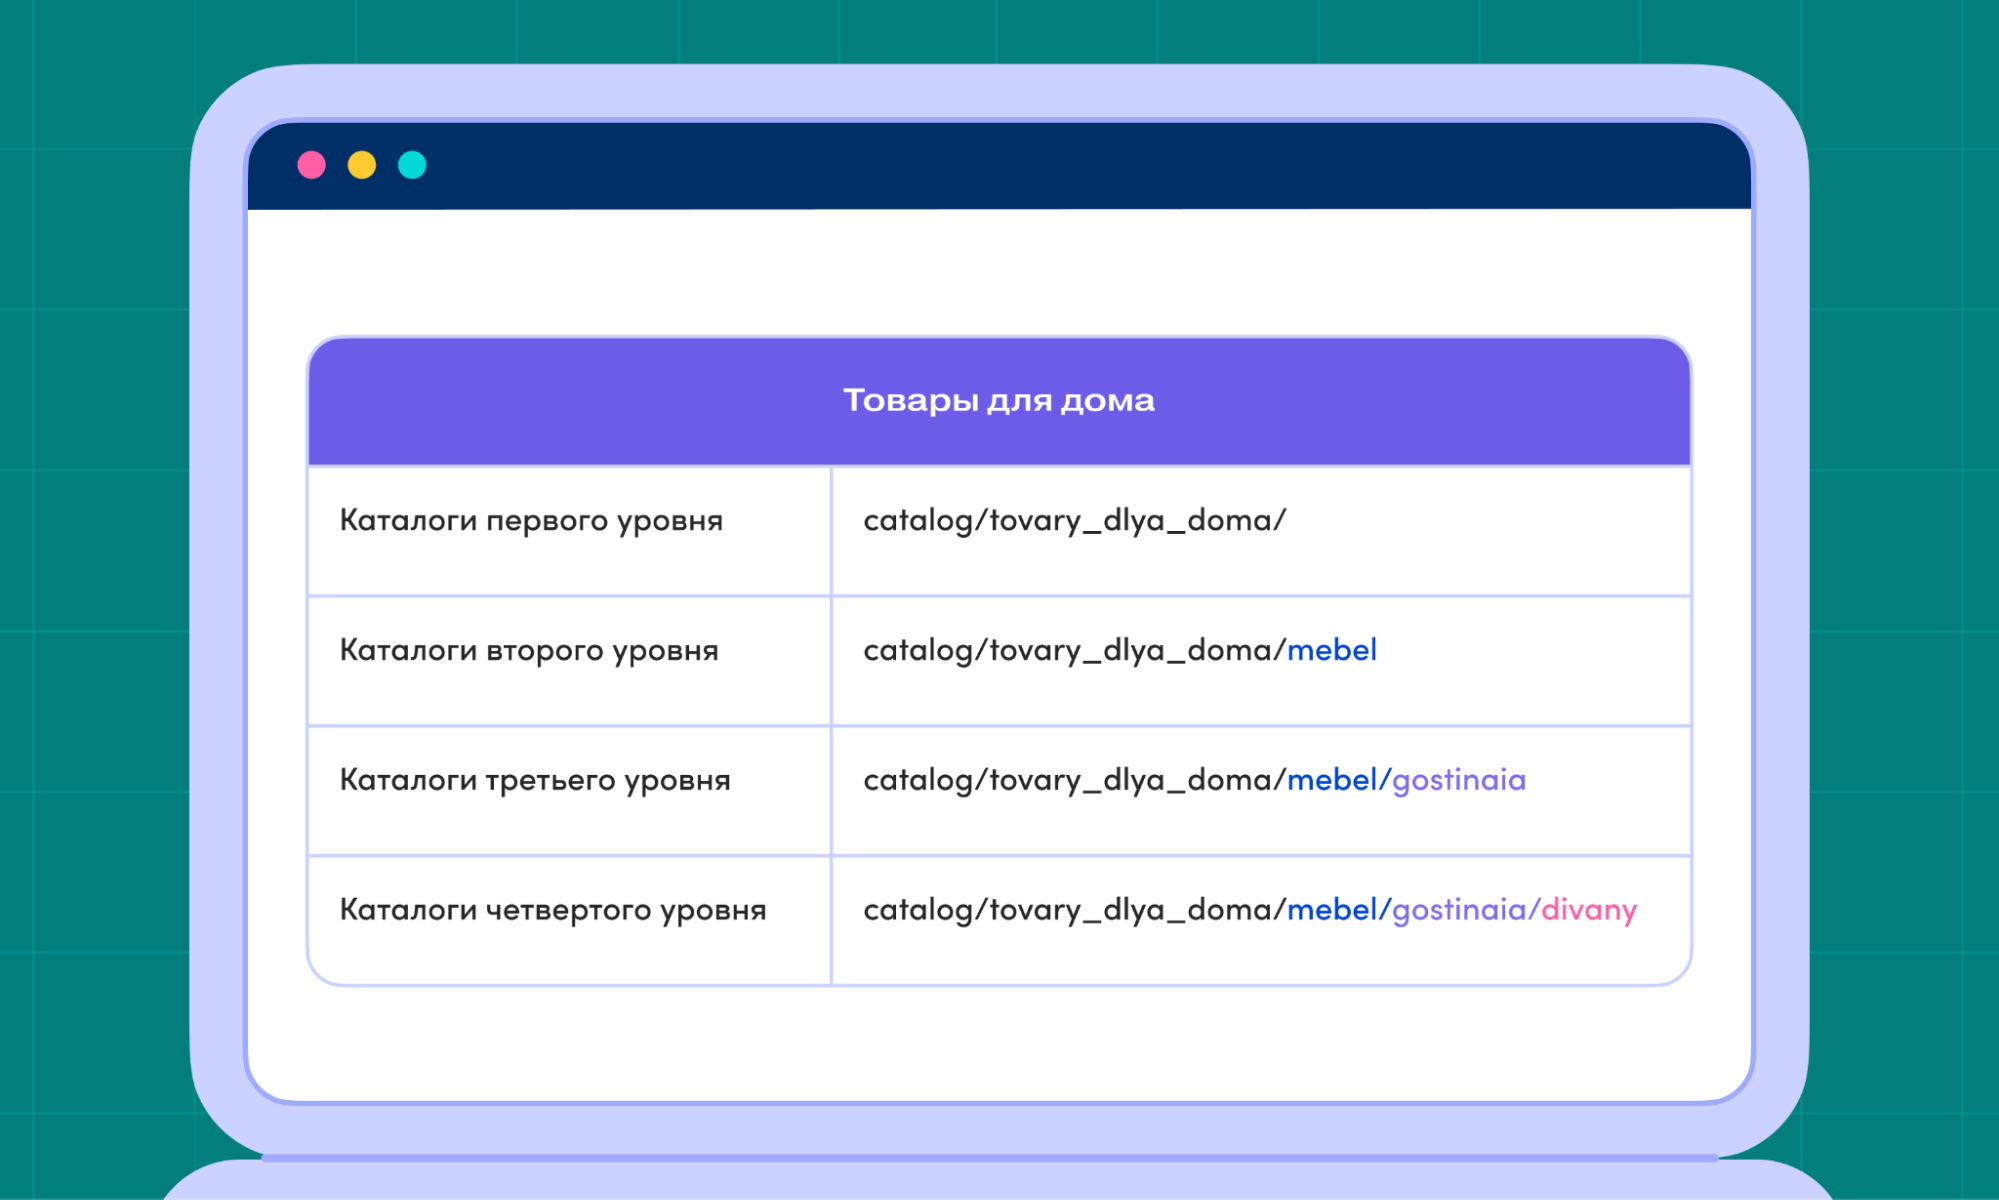Screen dimensions: 1999x1200
Task: Click the catalog/tovary_dlya_doma/ path in first row
Action: click(1074, 521)
